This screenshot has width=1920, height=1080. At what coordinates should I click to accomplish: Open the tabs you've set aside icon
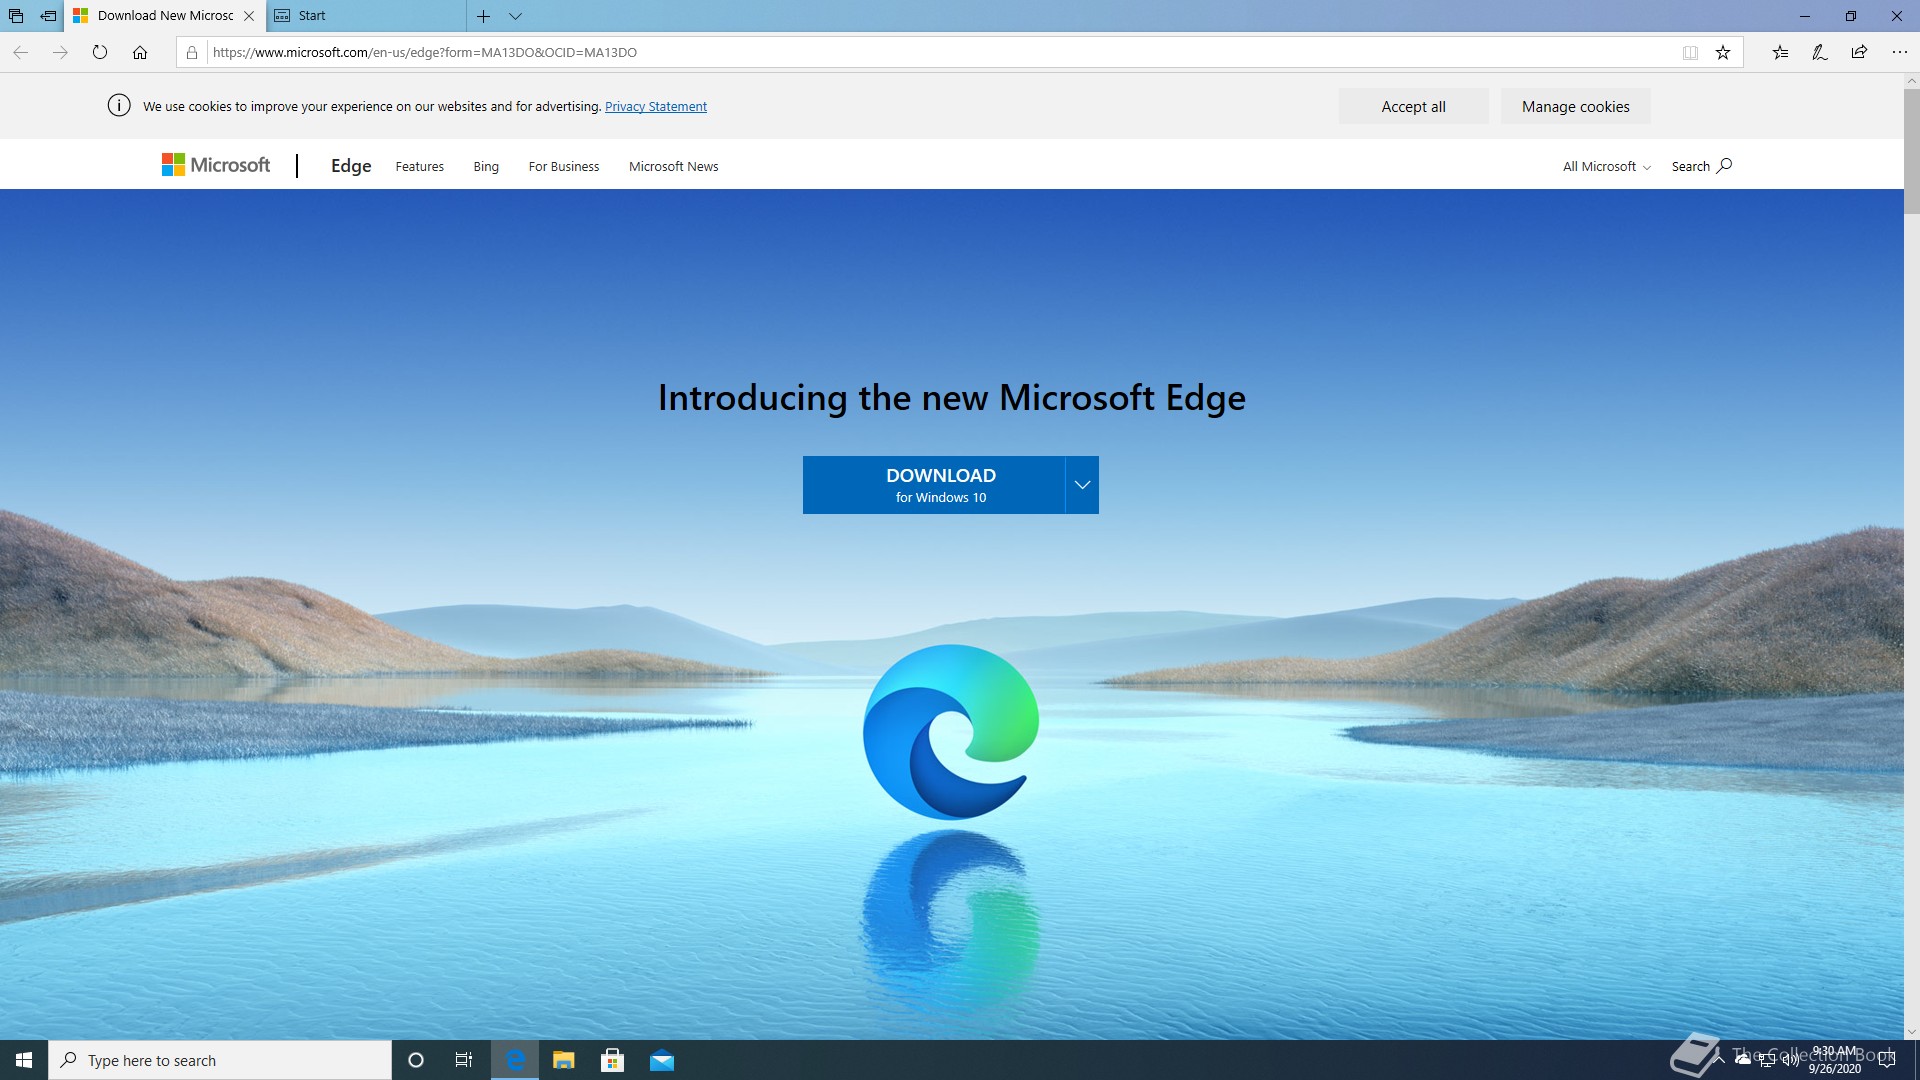(16, 16)
